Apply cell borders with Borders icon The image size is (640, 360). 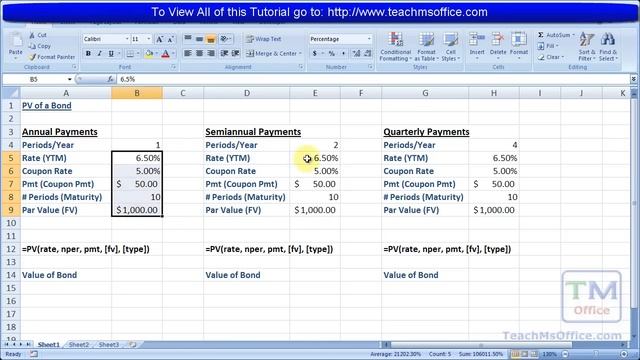coord(129,53)
